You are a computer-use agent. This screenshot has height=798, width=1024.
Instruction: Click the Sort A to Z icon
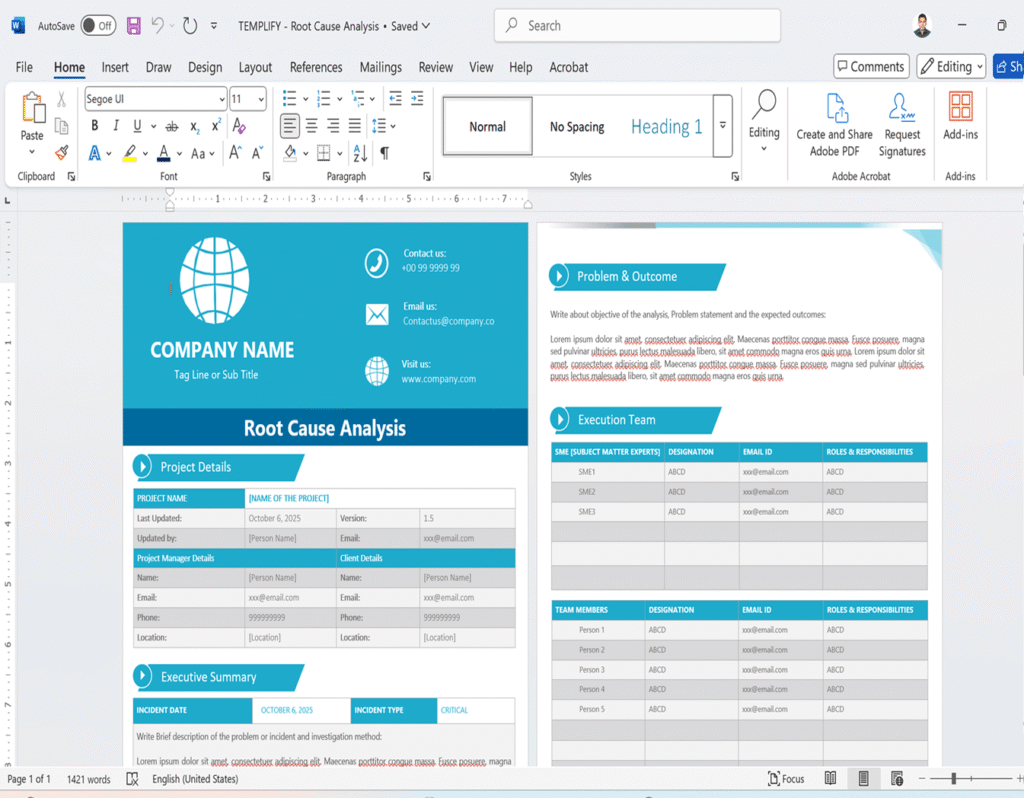pyautogui.click(x=360, y=153)
